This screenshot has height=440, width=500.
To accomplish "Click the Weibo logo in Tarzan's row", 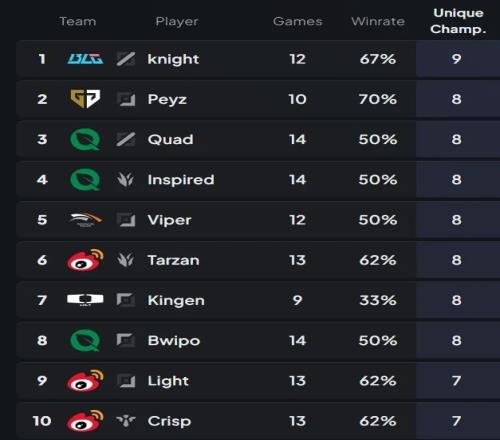I will [x=85, y=260].
